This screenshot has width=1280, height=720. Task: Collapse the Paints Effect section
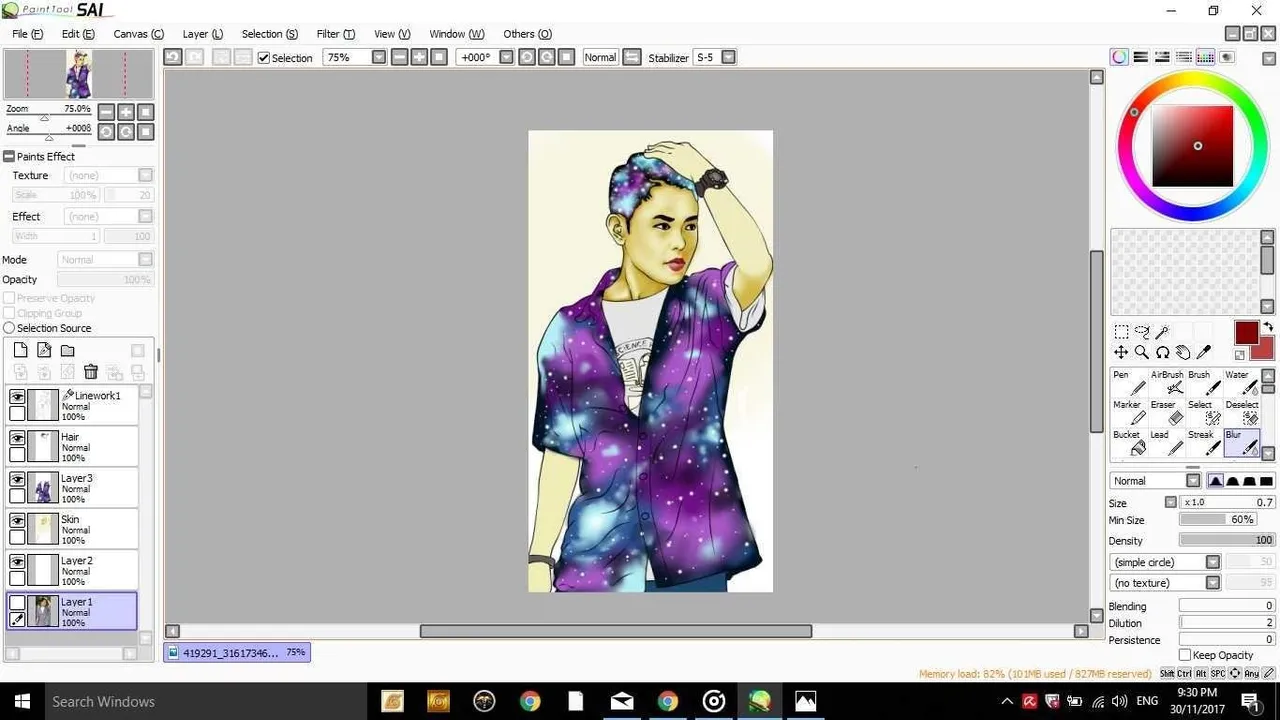point(8,157)
